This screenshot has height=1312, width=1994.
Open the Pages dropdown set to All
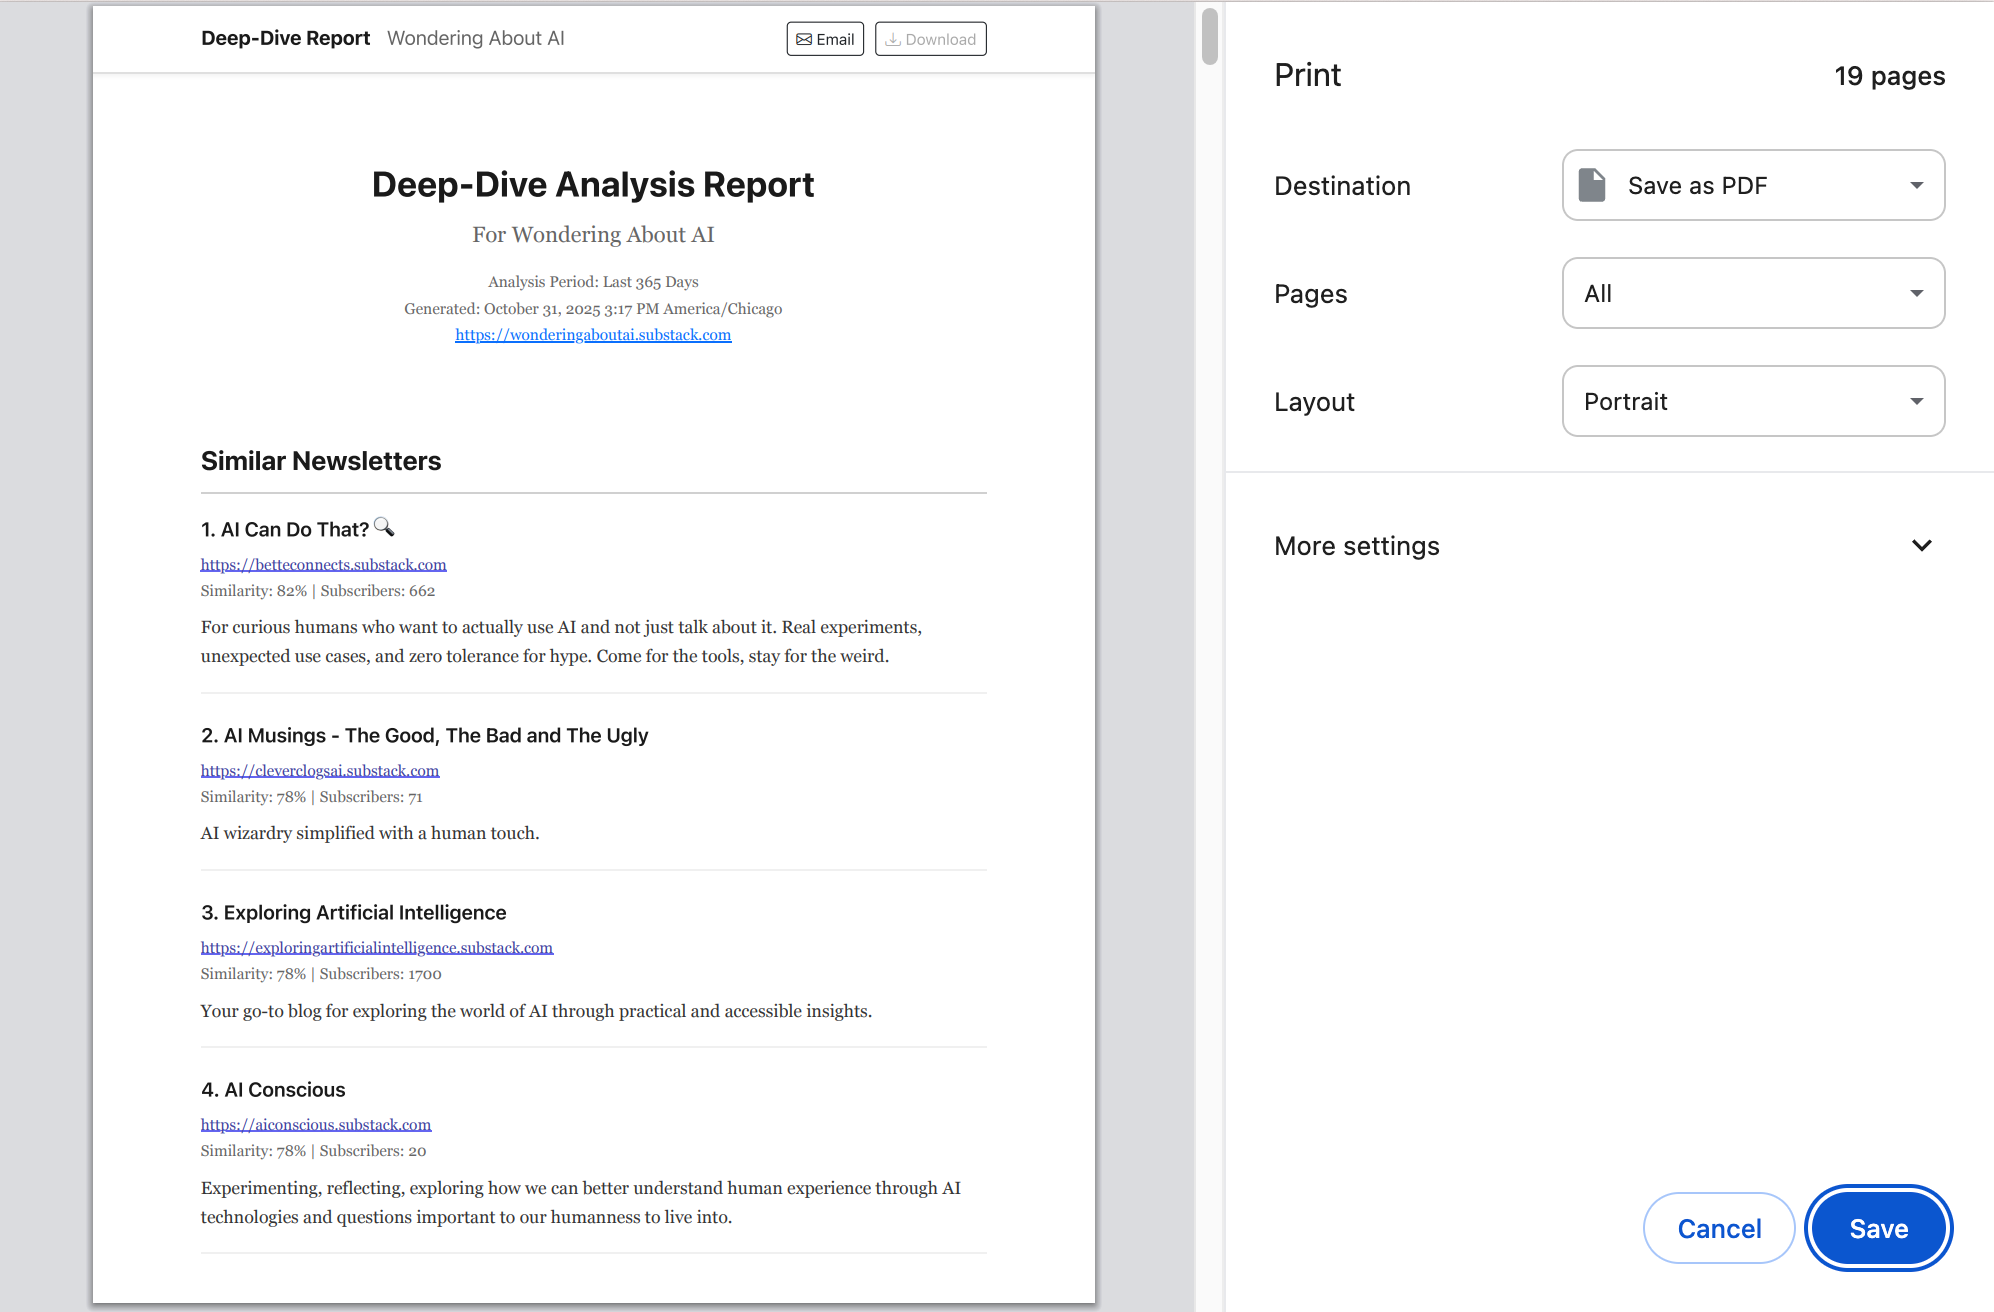1753,293
